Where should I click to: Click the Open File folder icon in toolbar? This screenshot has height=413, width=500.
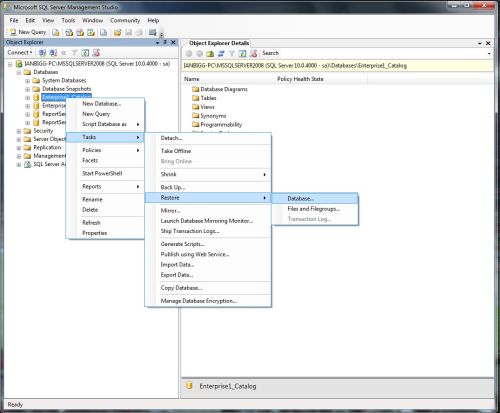[117, 32]
